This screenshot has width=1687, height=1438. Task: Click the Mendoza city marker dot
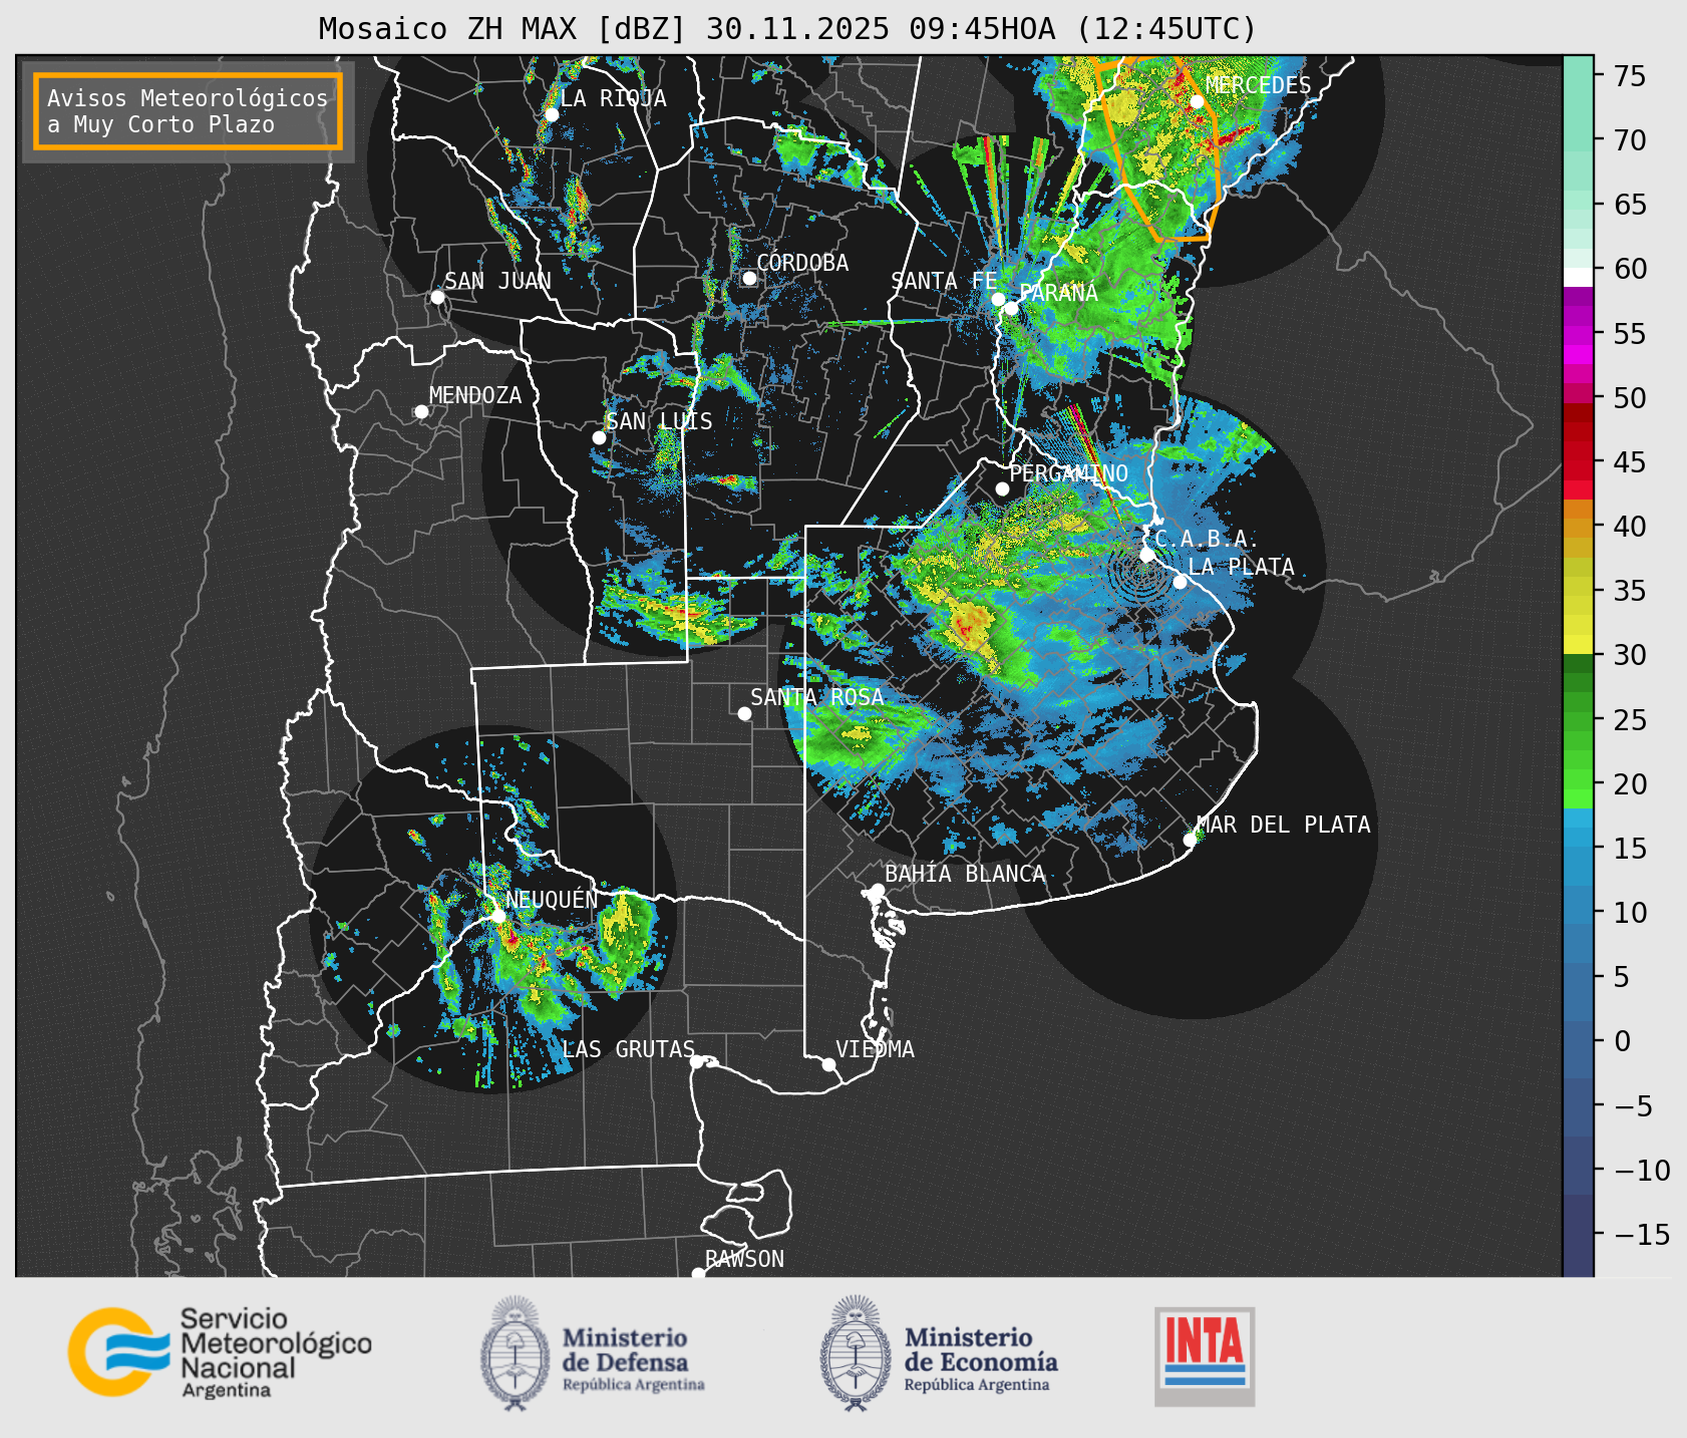click(421, 412)
